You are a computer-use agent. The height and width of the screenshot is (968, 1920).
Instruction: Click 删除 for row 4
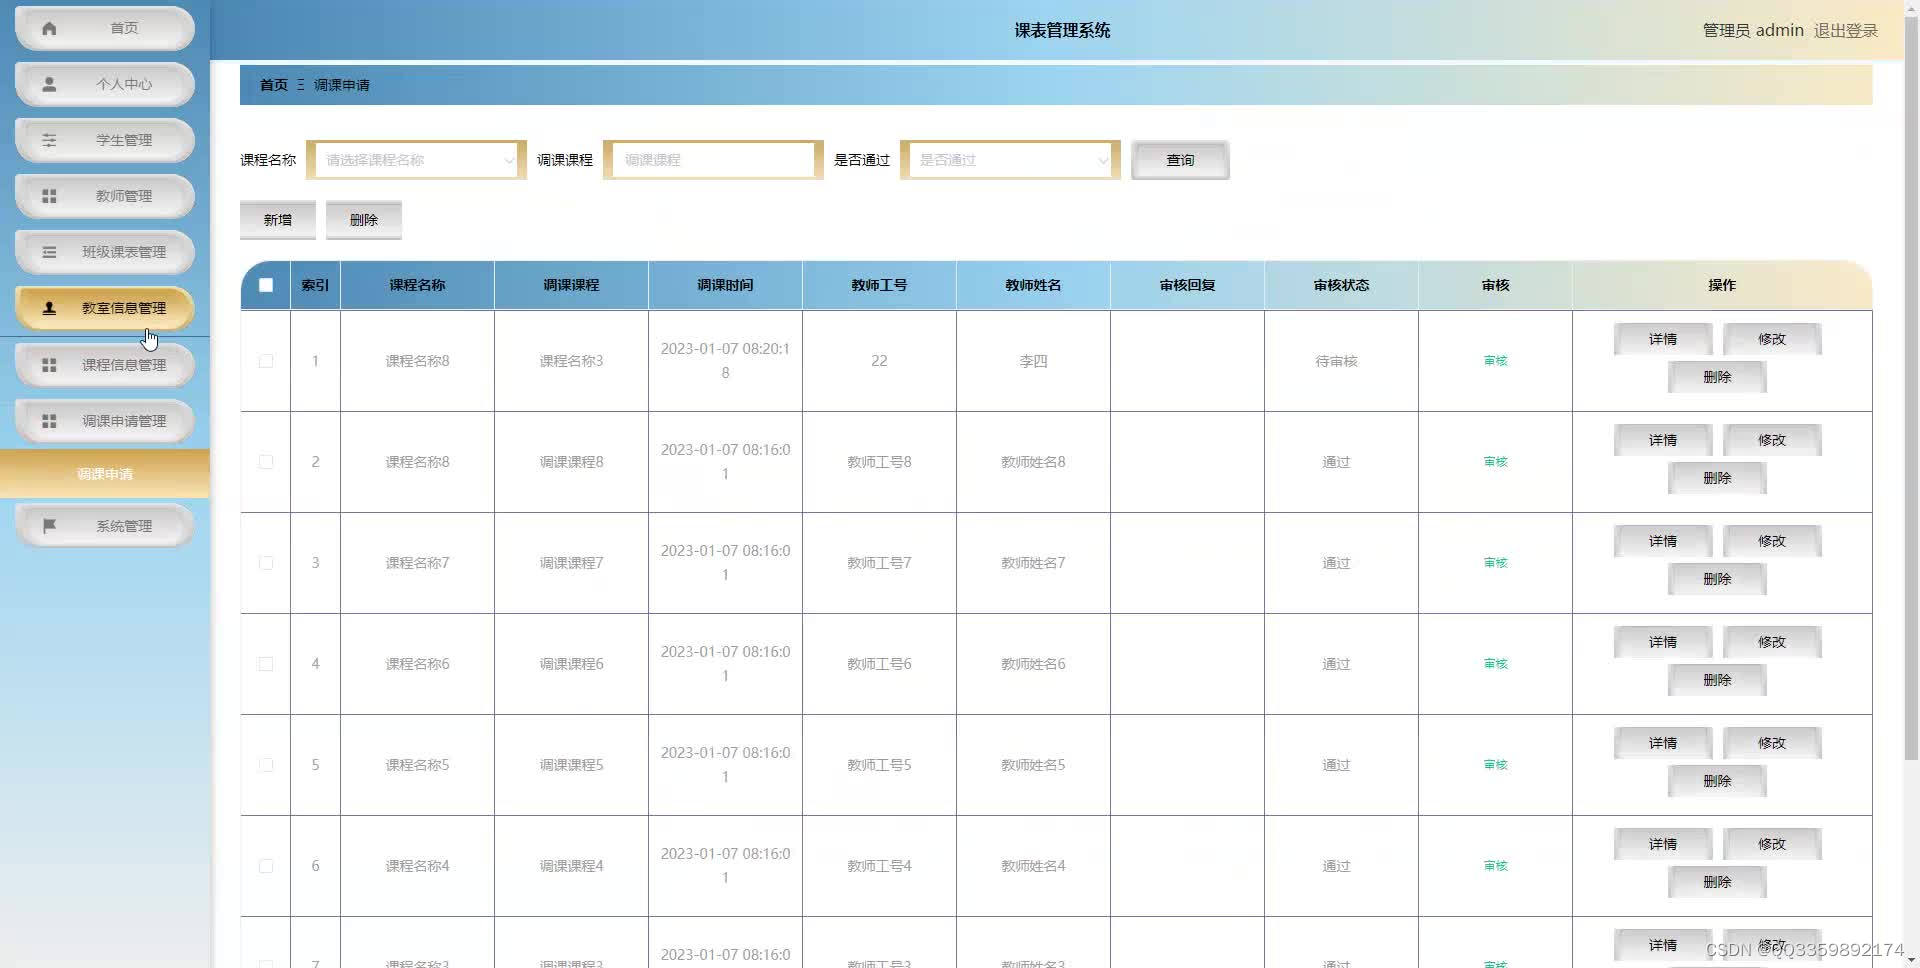[1717, 680]
